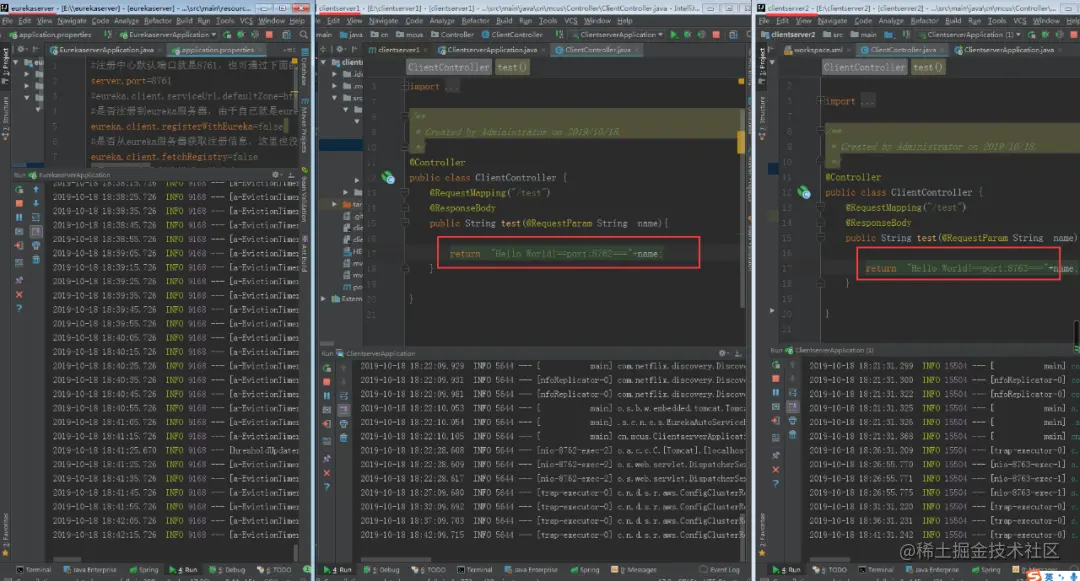Open the Debug tool window in clientserver1

(x=384, y=570)
